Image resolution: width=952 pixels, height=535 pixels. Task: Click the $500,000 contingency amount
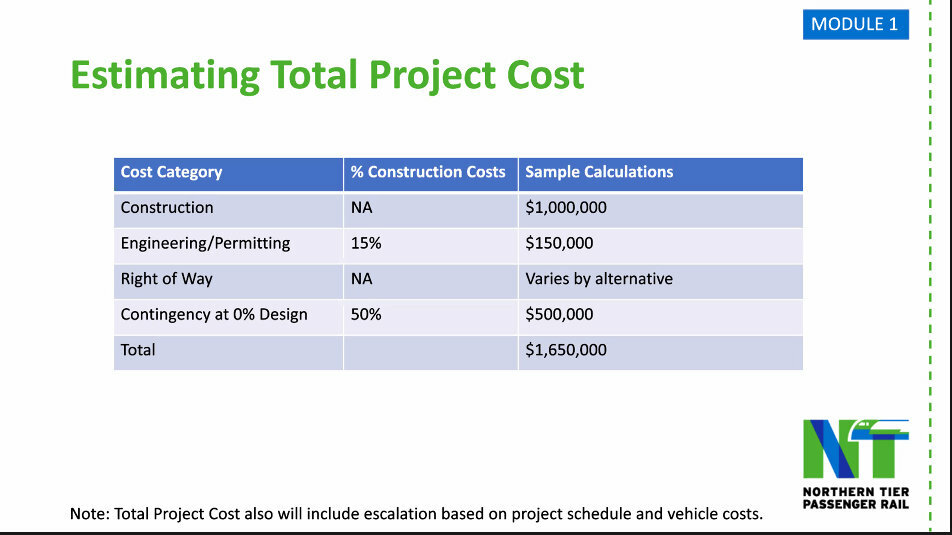click(x=559, y=314)
